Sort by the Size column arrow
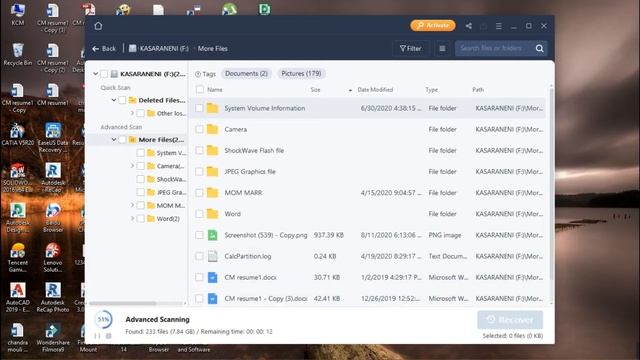640x360 pixels. pos(350,90)
